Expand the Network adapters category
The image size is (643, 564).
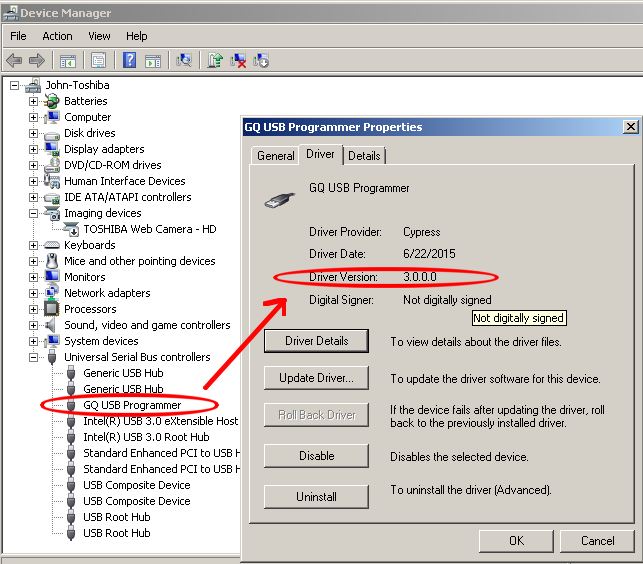click(x=33, y=293)
